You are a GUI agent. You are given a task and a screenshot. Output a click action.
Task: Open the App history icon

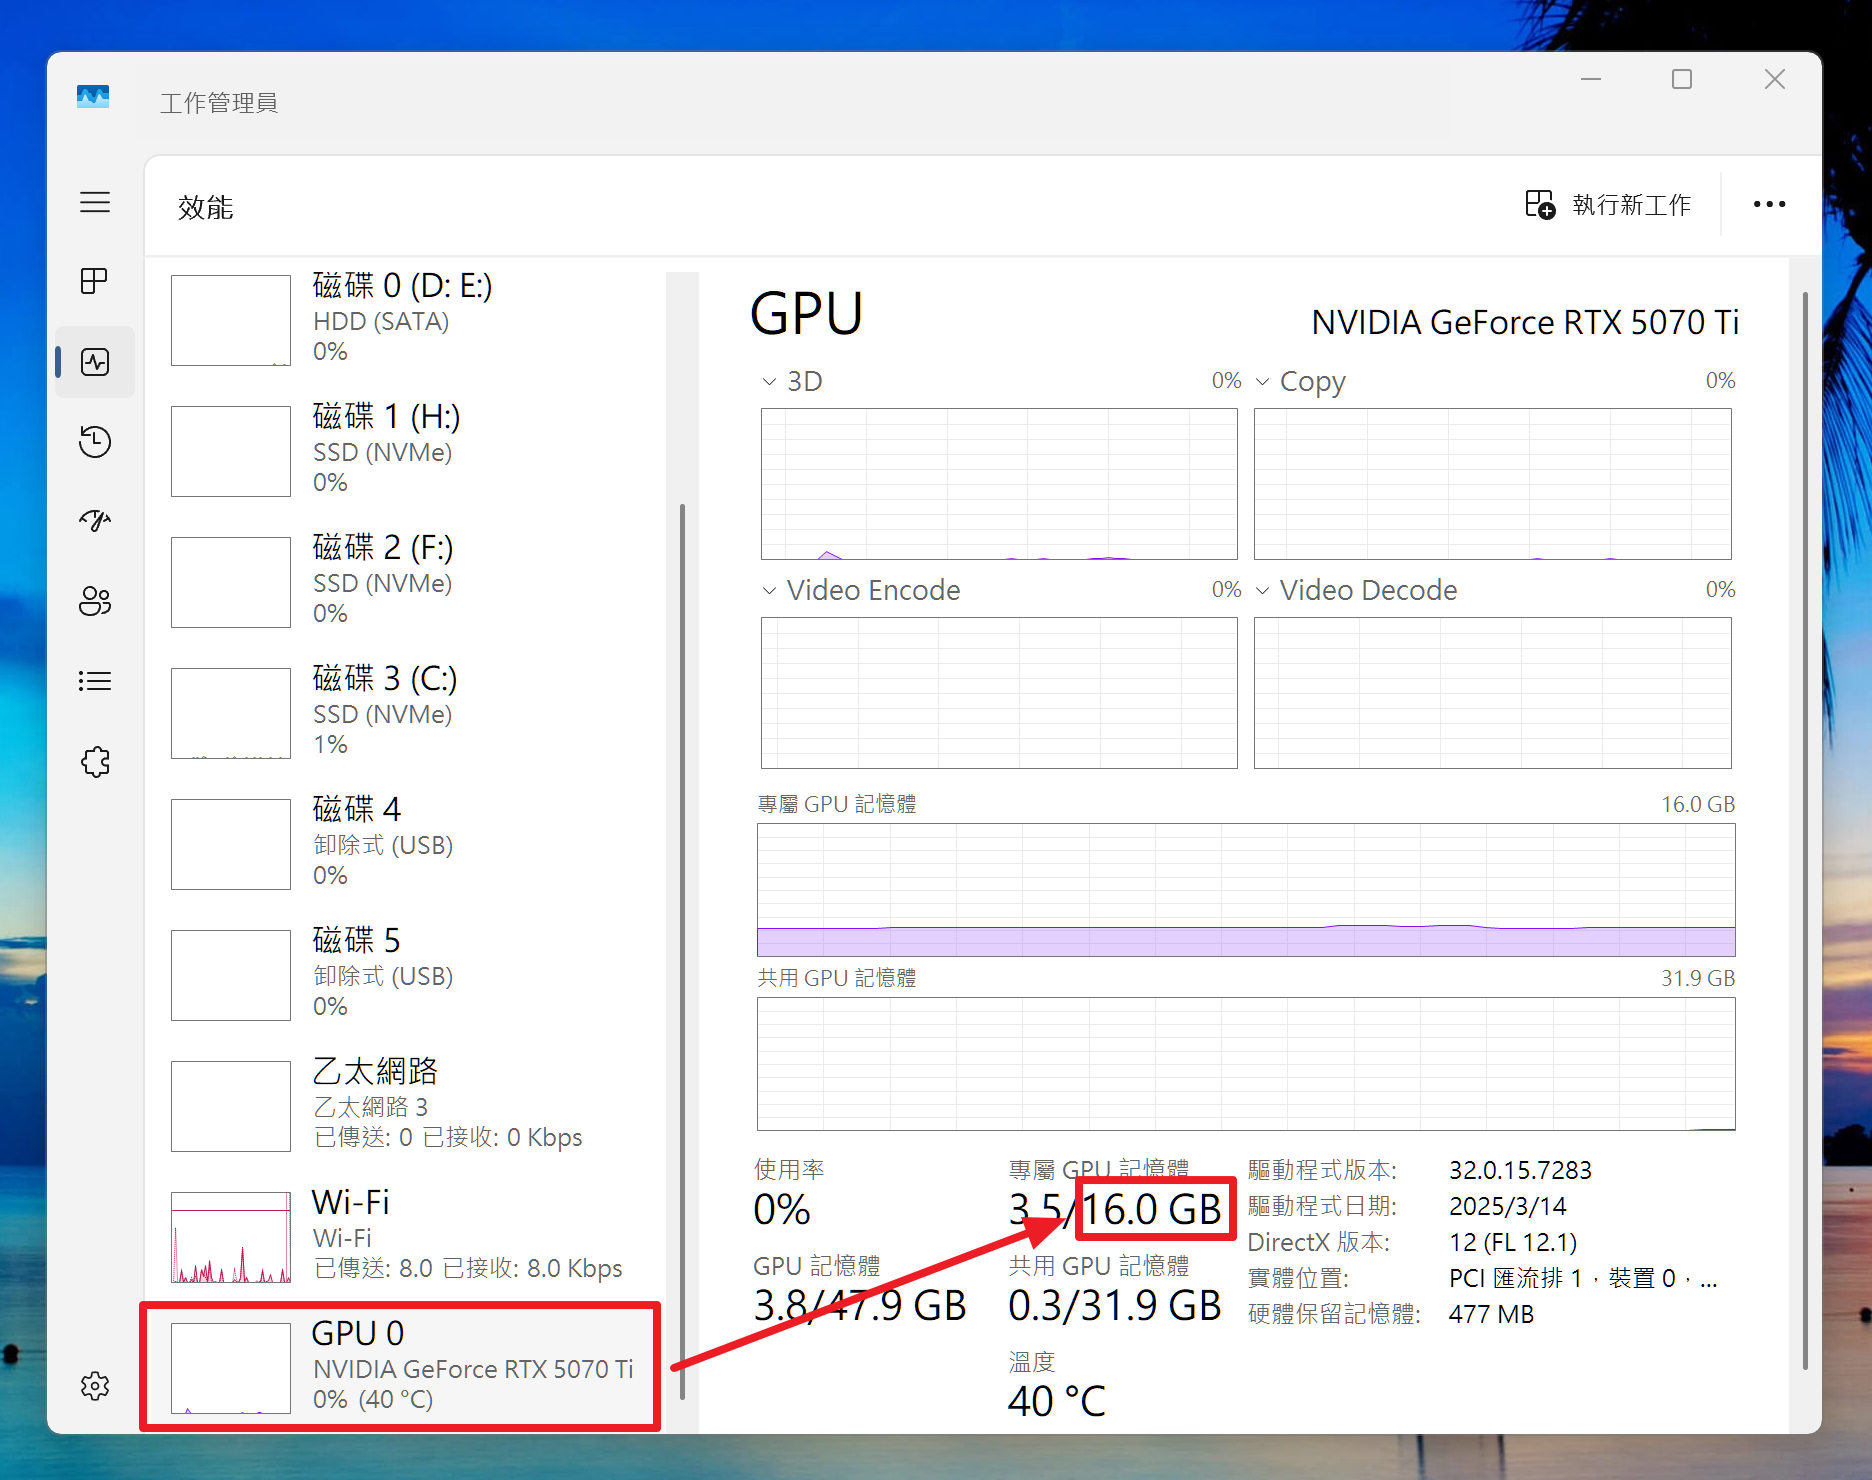tap(95, 441)
